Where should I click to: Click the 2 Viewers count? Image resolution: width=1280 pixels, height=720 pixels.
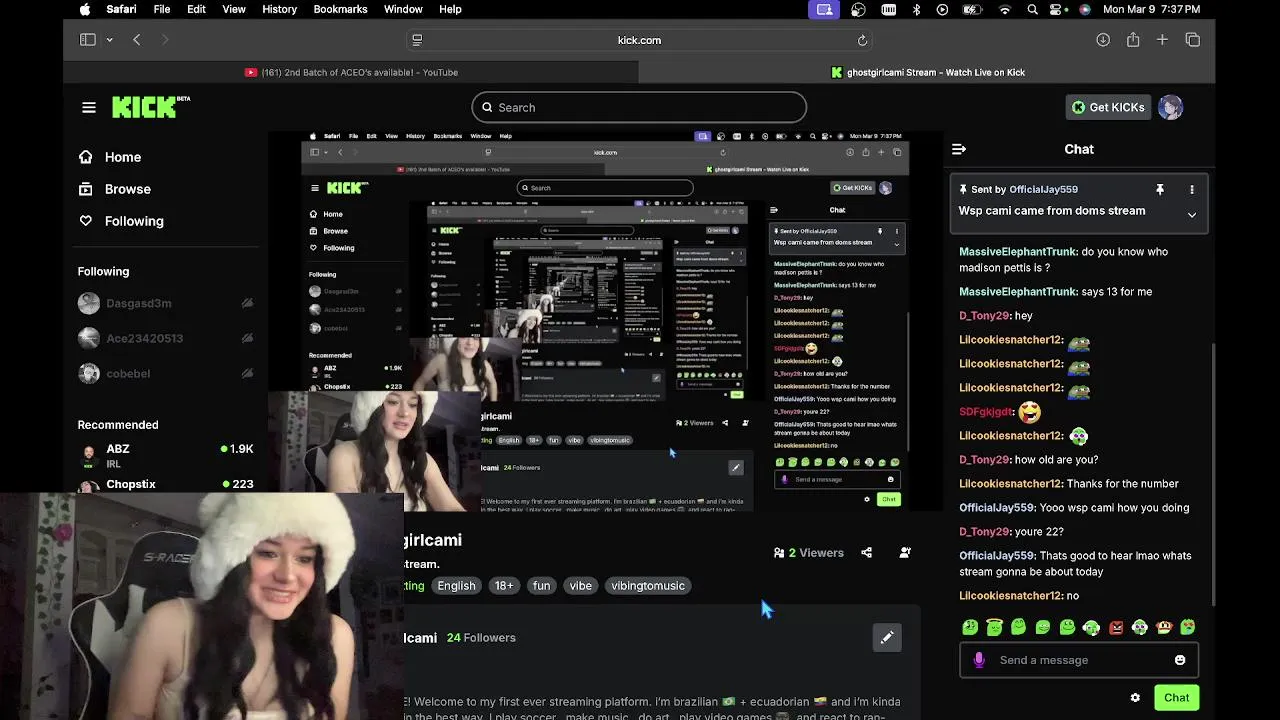[x=809, y=552]
